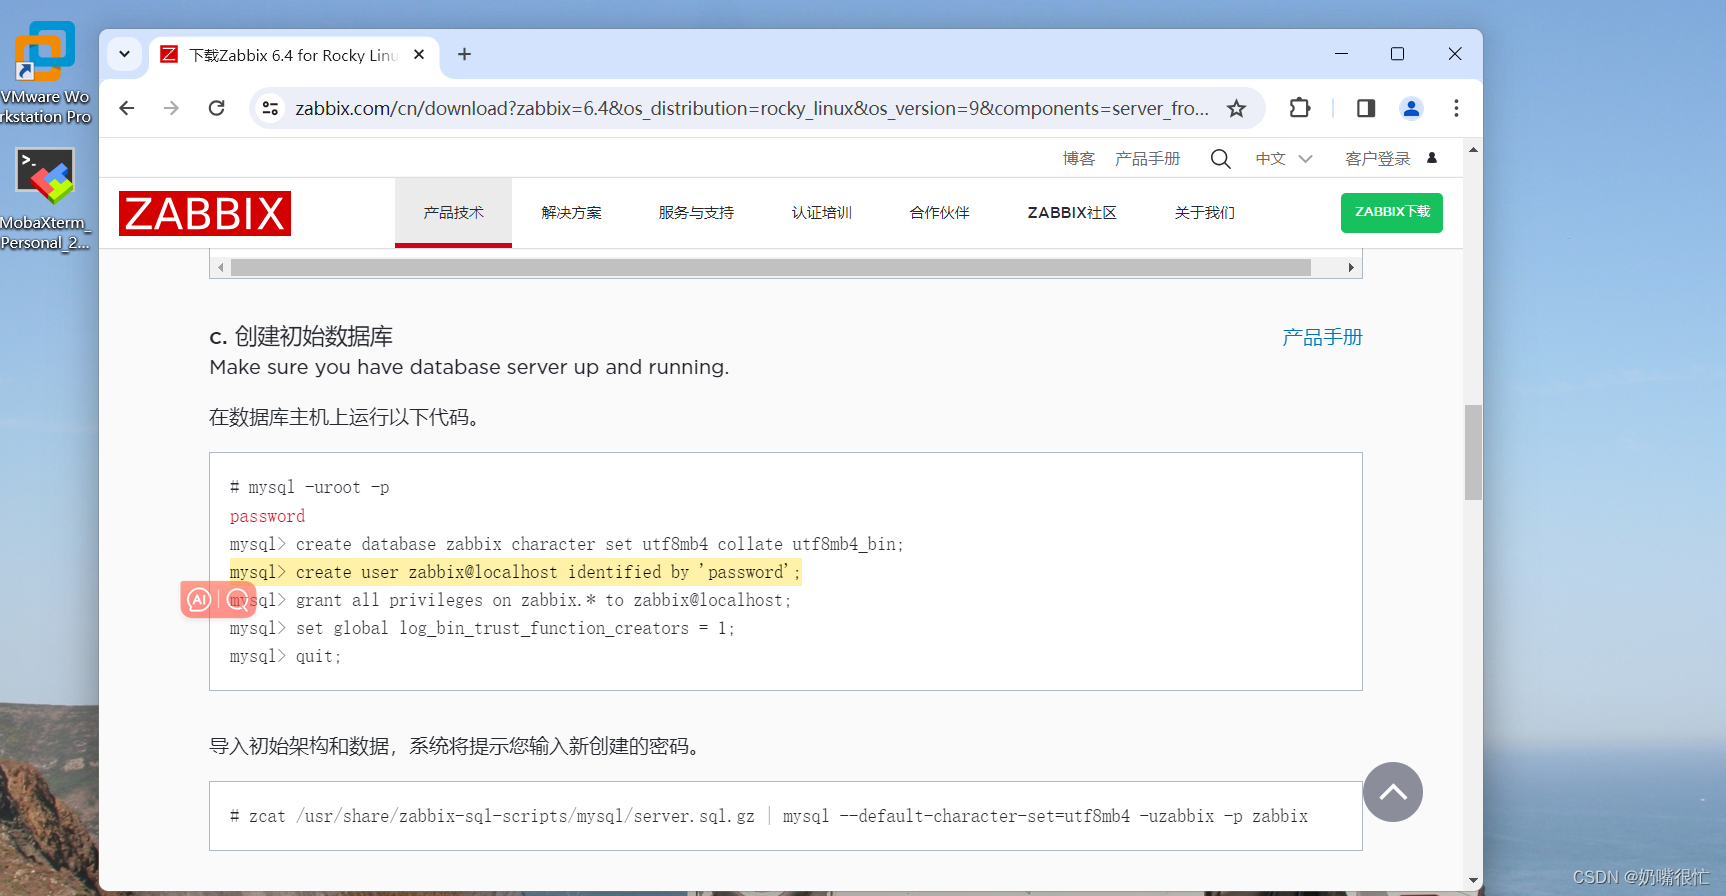Open the 博客 link in top bar
The width and height of the screenshot is (1726, 896).
(x=1079, y=159)
